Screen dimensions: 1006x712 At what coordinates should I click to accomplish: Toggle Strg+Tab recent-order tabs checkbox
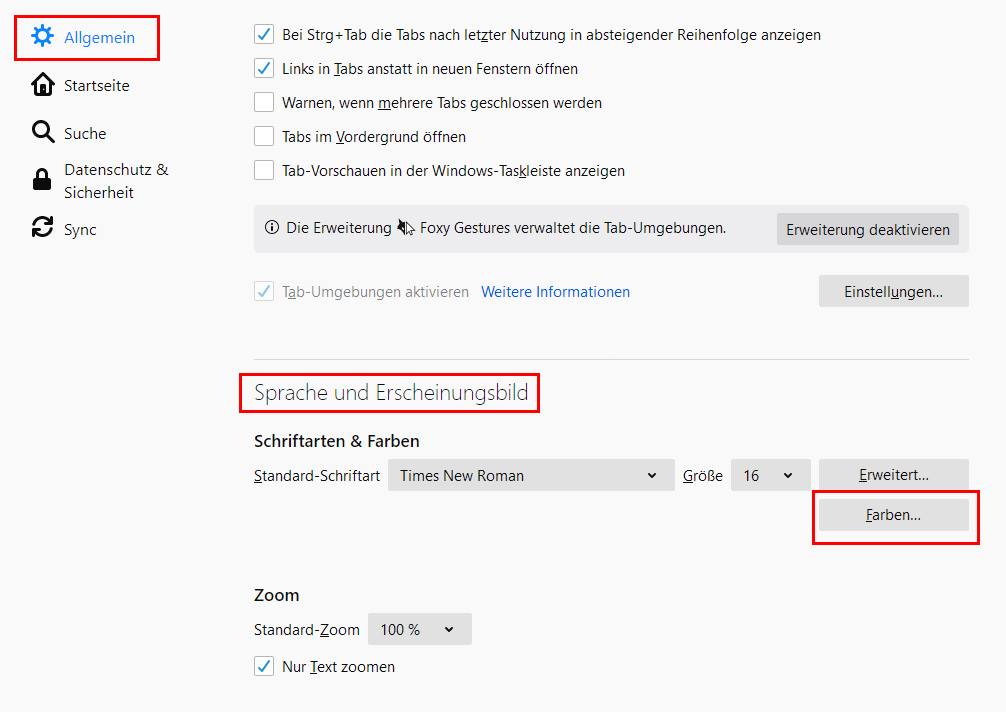tap(264, 35)
